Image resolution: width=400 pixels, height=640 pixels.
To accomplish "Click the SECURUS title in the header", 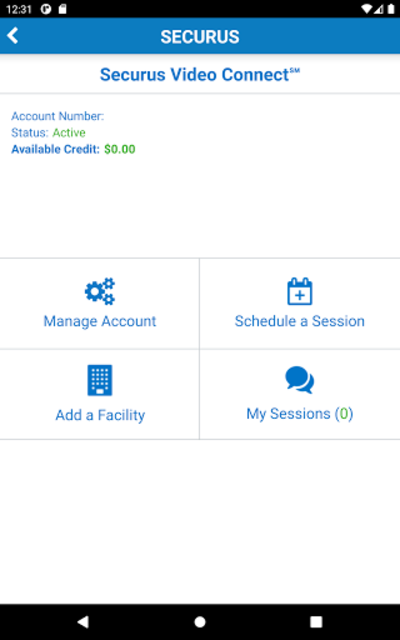I will (x=200, y=37).
